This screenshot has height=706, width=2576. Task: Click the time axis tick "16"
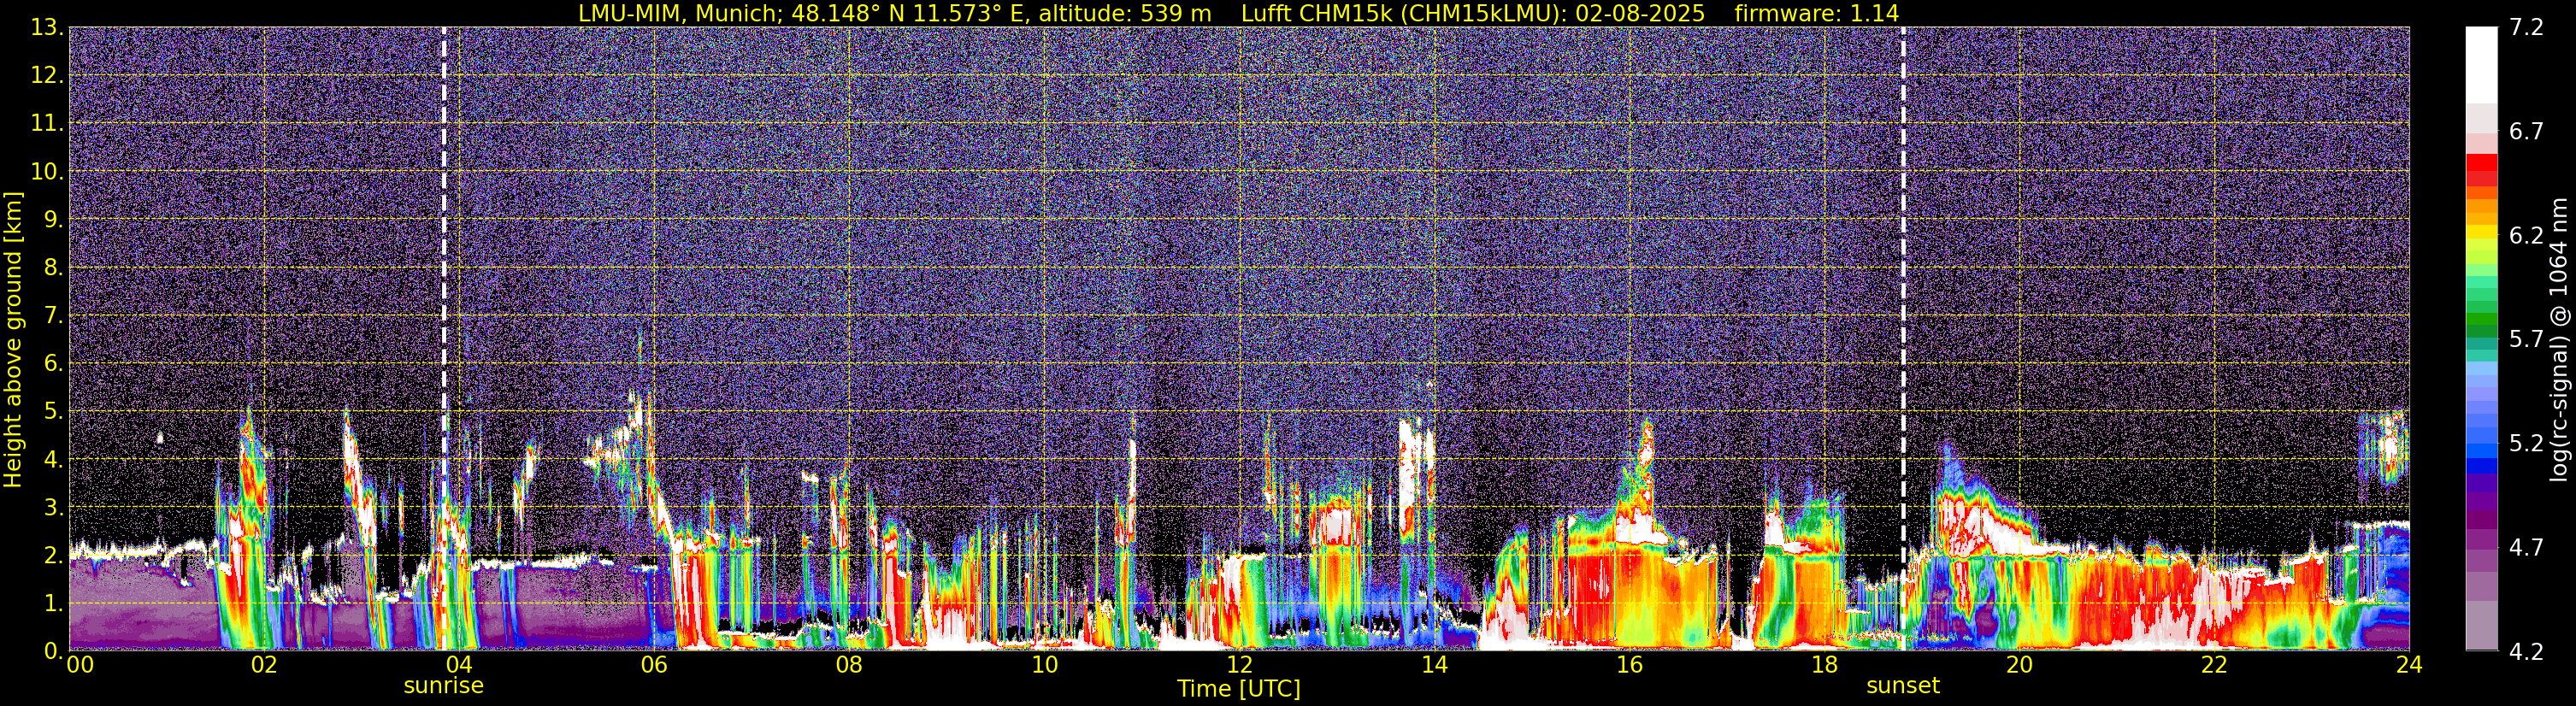[1629, 665]
